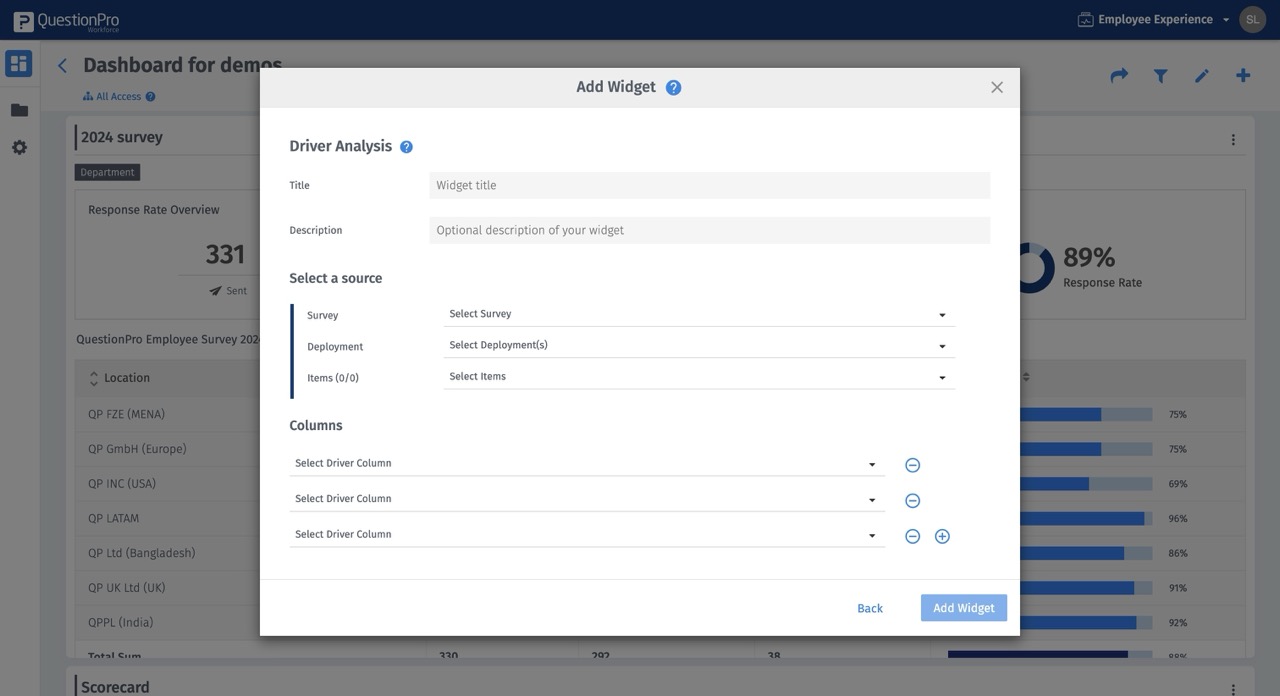Click the plus add widget icon
Viewport: 1280px width, 696px height.
click(x=1243, y=76)
